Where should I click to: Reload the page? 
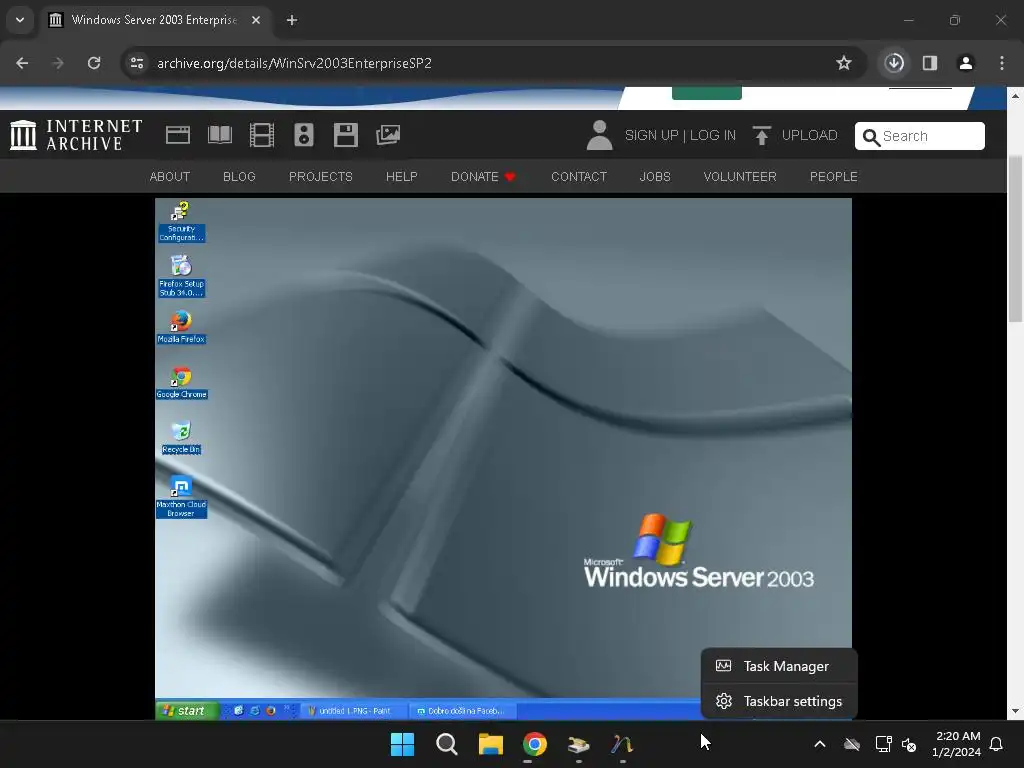[x=94, y=63]
